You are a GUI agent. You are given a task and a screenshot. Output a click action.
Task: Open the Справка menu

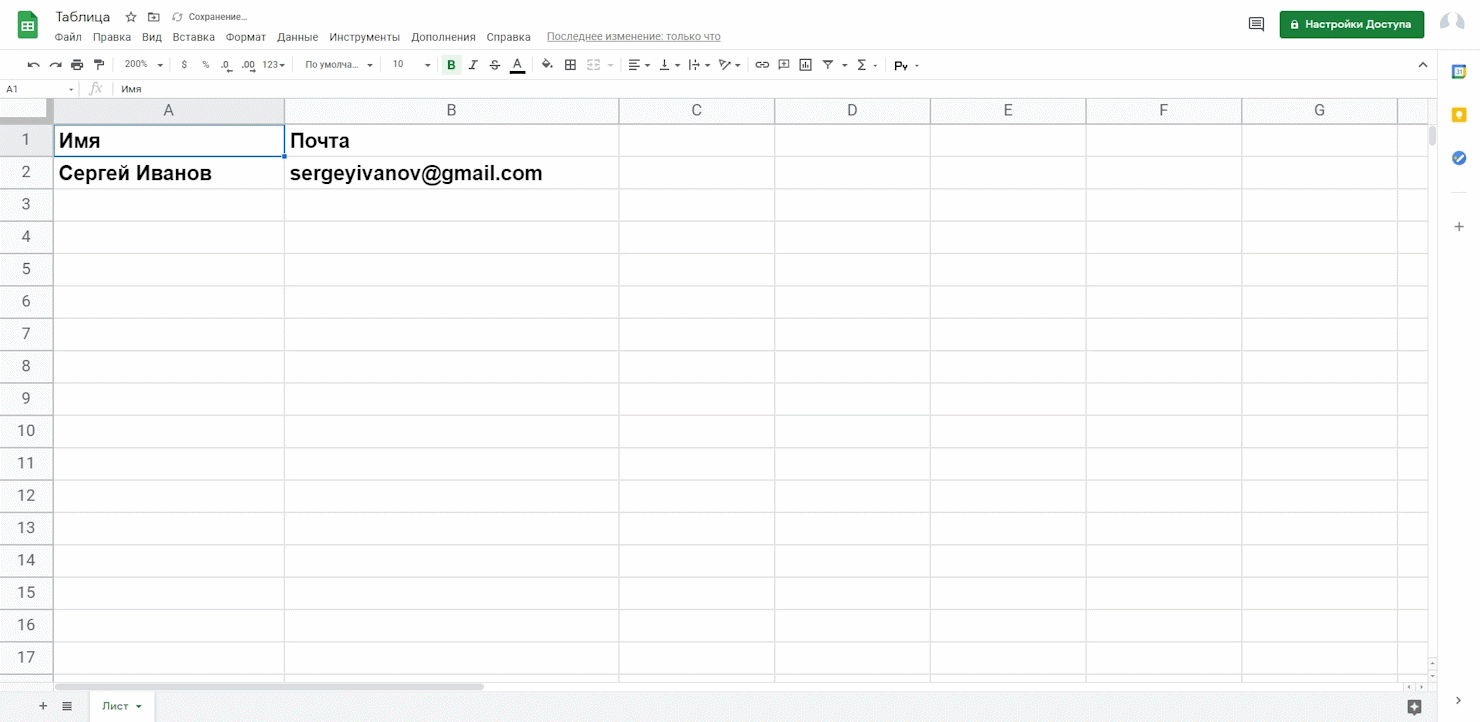click(x=509, y=37)
